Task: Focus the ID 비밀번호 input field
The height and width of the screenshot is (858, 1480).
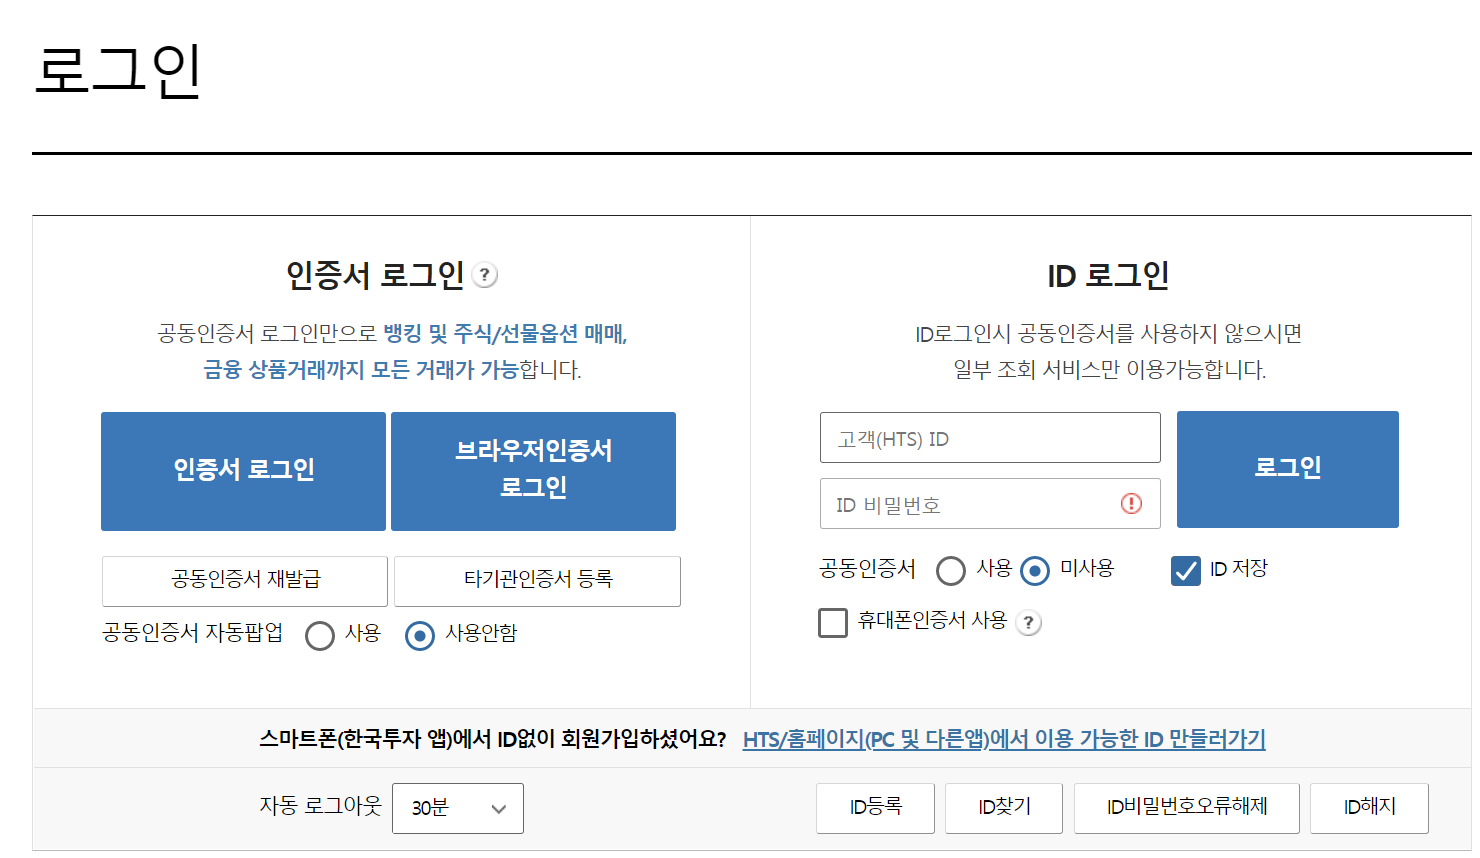Action: pyautogui.click(x=990, y=503)
